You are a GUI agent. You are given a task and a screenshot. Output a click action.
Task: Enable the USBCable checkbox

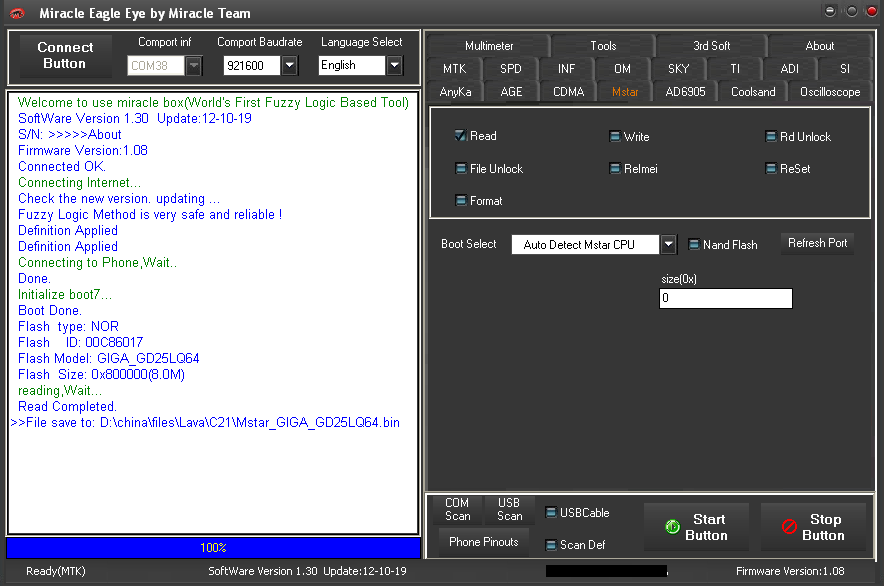[551, 513]
